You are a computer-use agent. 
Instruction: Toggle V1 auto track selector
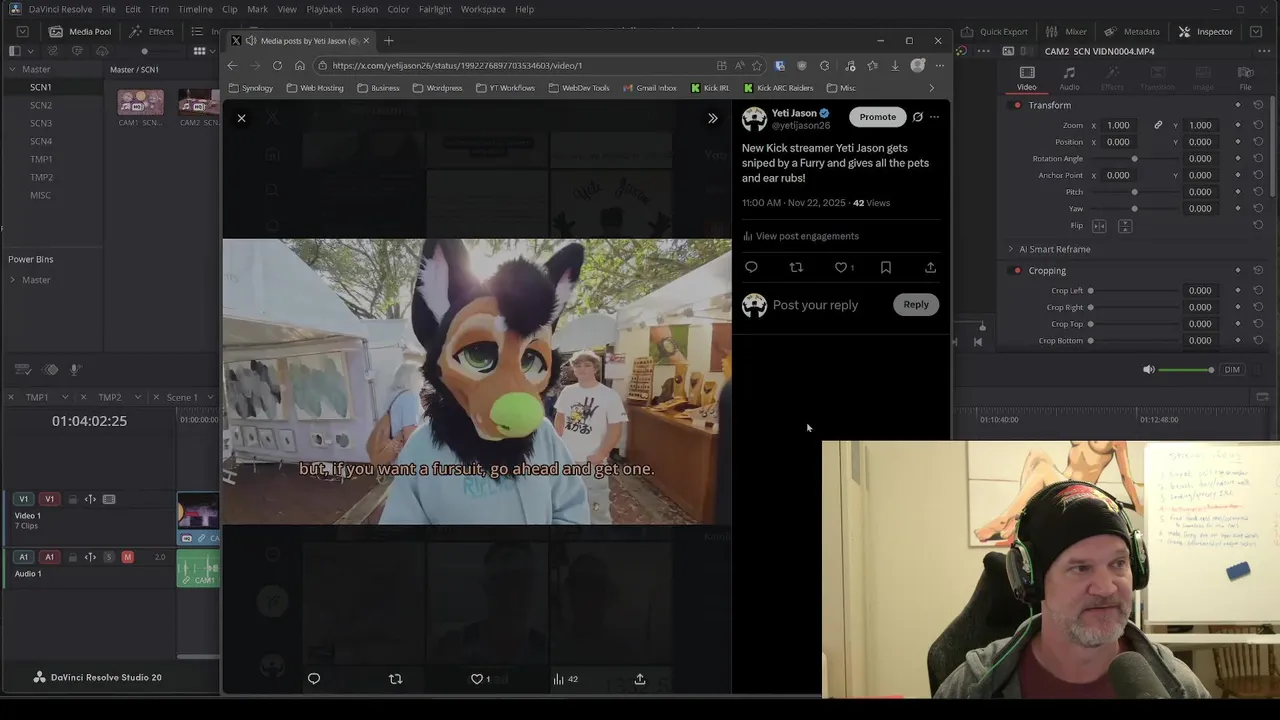(x=90, y=499)
